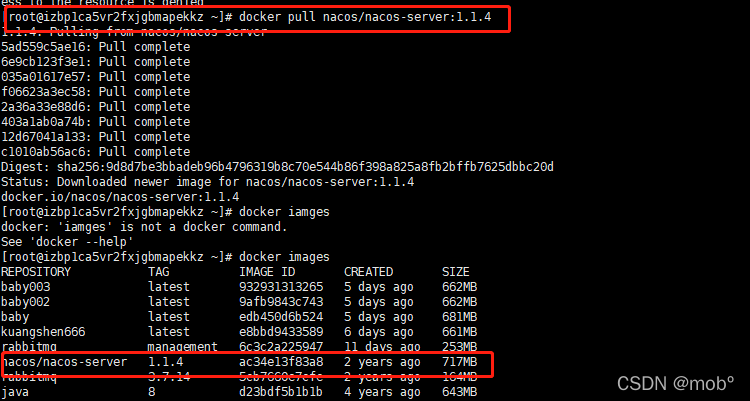
Task: Click the "See 'docker --help'" line
Action: click(67, 242)
